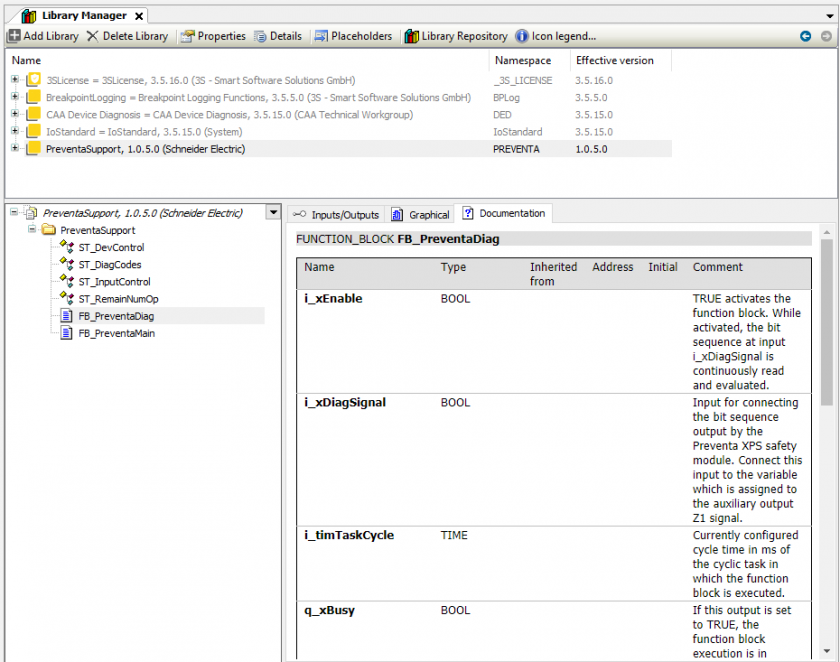Click the CAA Device Diagnosis library icon

[x=34, y=114]
